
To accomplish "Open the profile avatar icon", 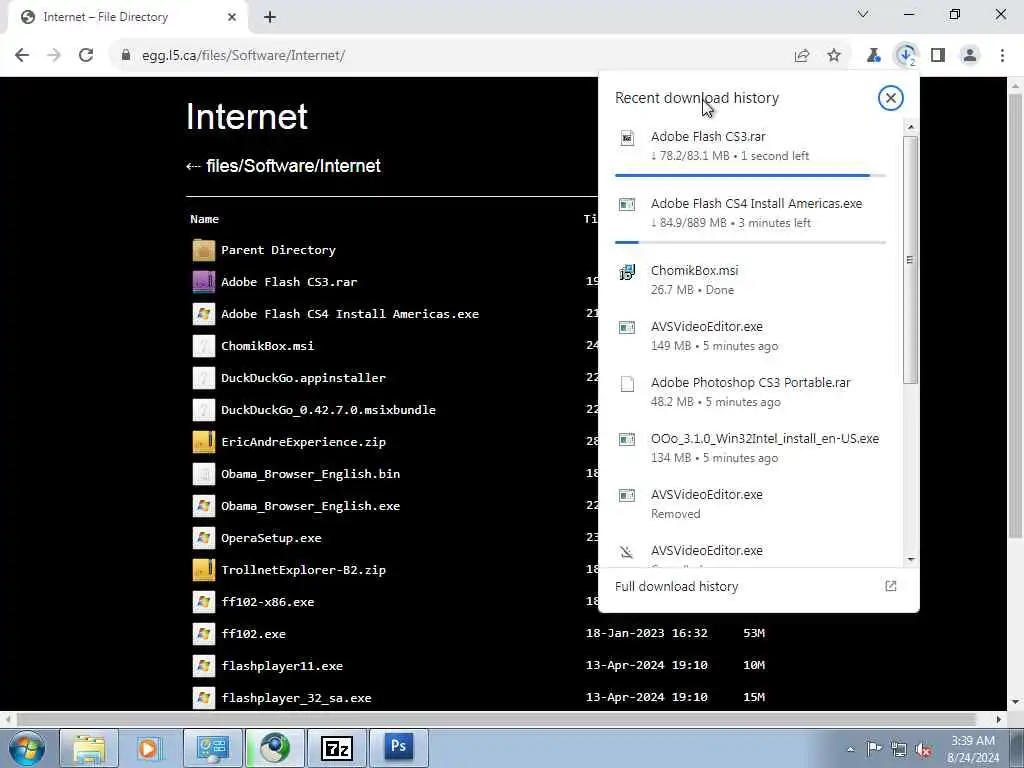I will coord(970,56).
